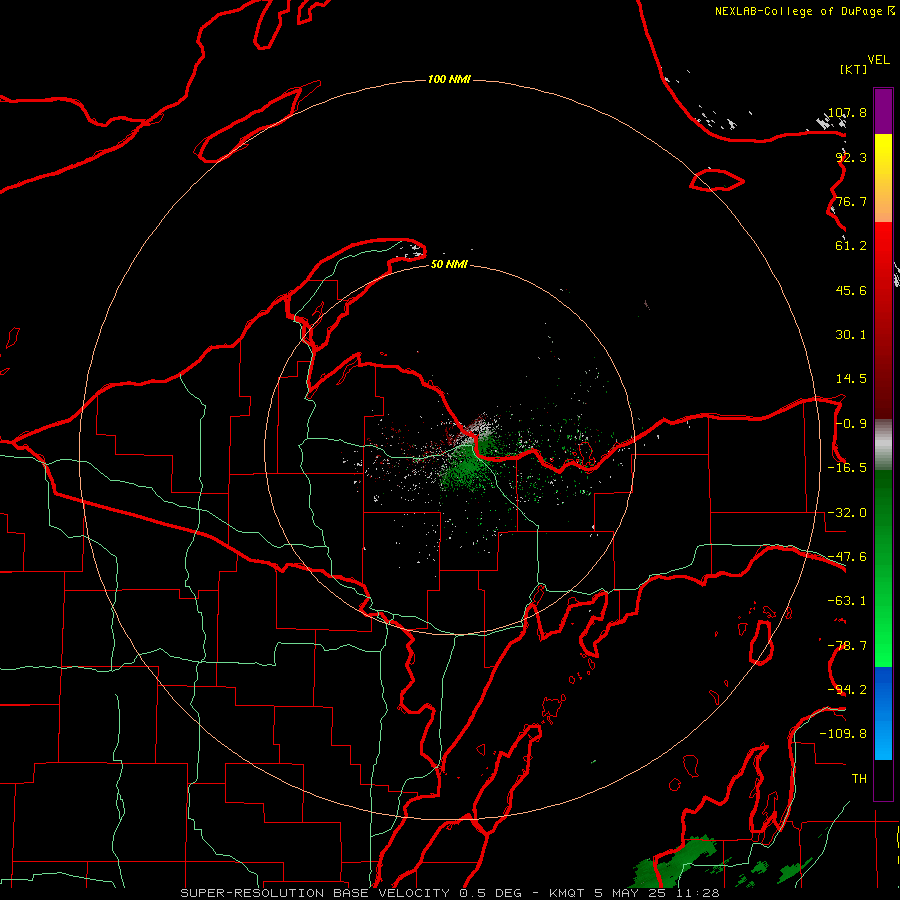This screenshot has height=900, width=900.
Task: Click the '5 MAY 25 11:28' timestamp
Action: (657, 893)
